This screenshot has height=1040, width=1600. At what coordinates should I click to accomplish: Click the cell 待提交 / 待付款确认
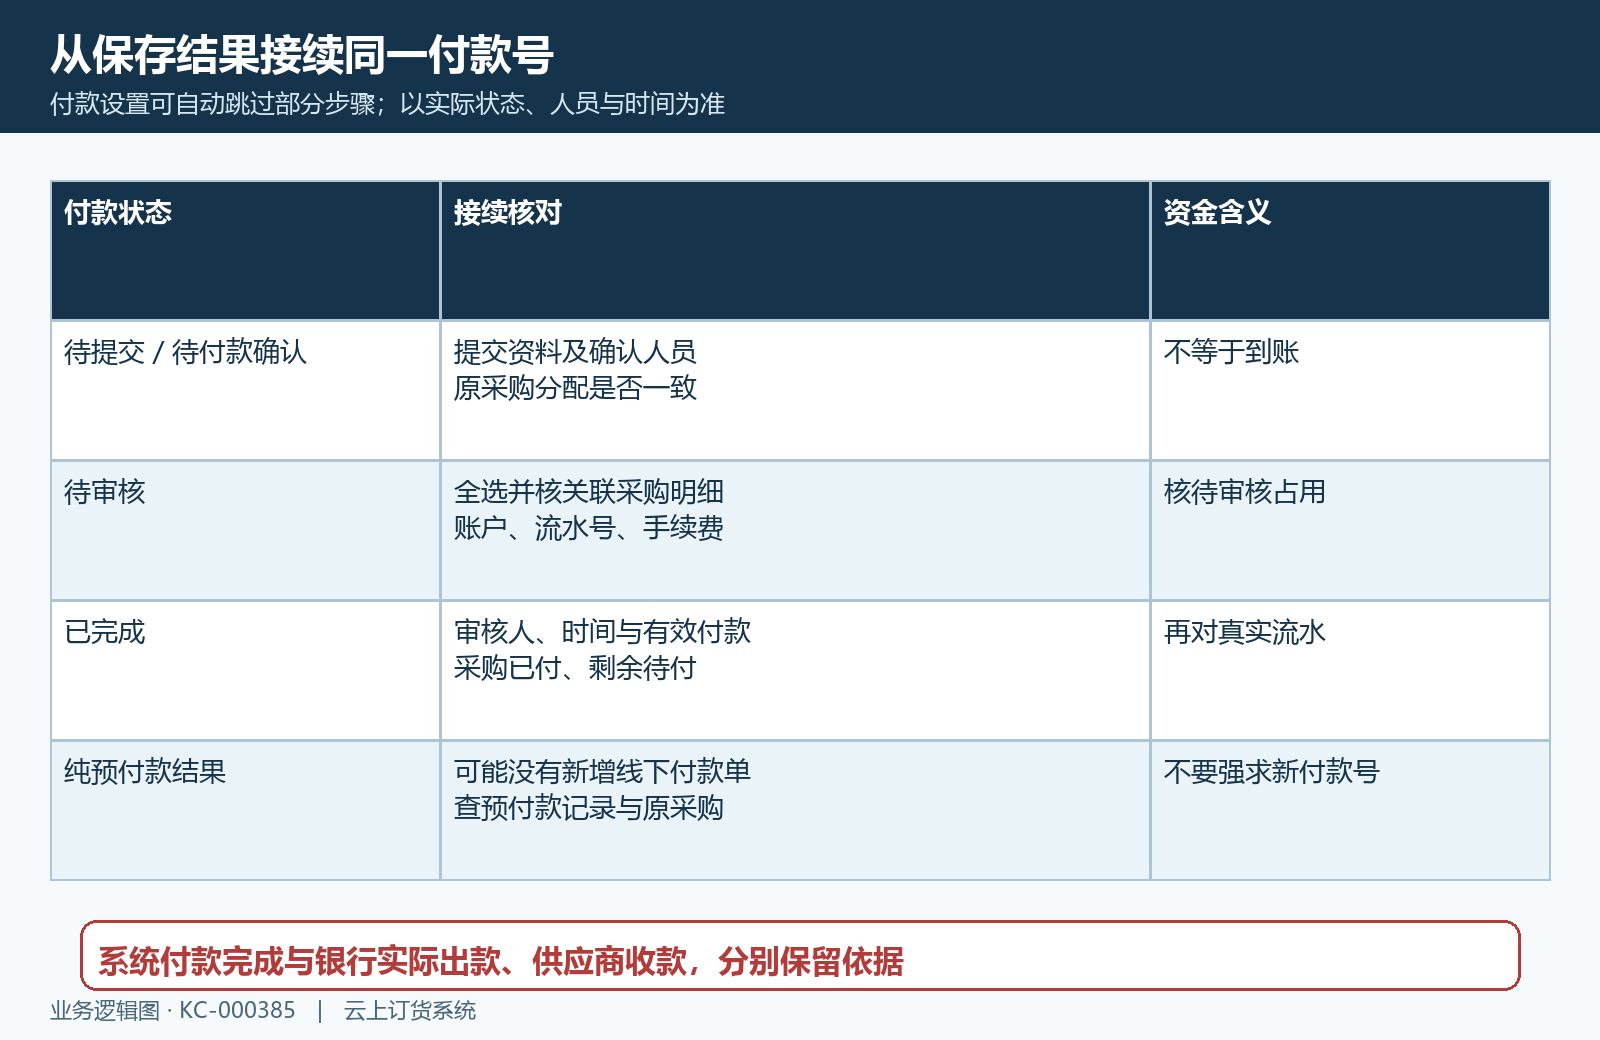click(245, 390)
